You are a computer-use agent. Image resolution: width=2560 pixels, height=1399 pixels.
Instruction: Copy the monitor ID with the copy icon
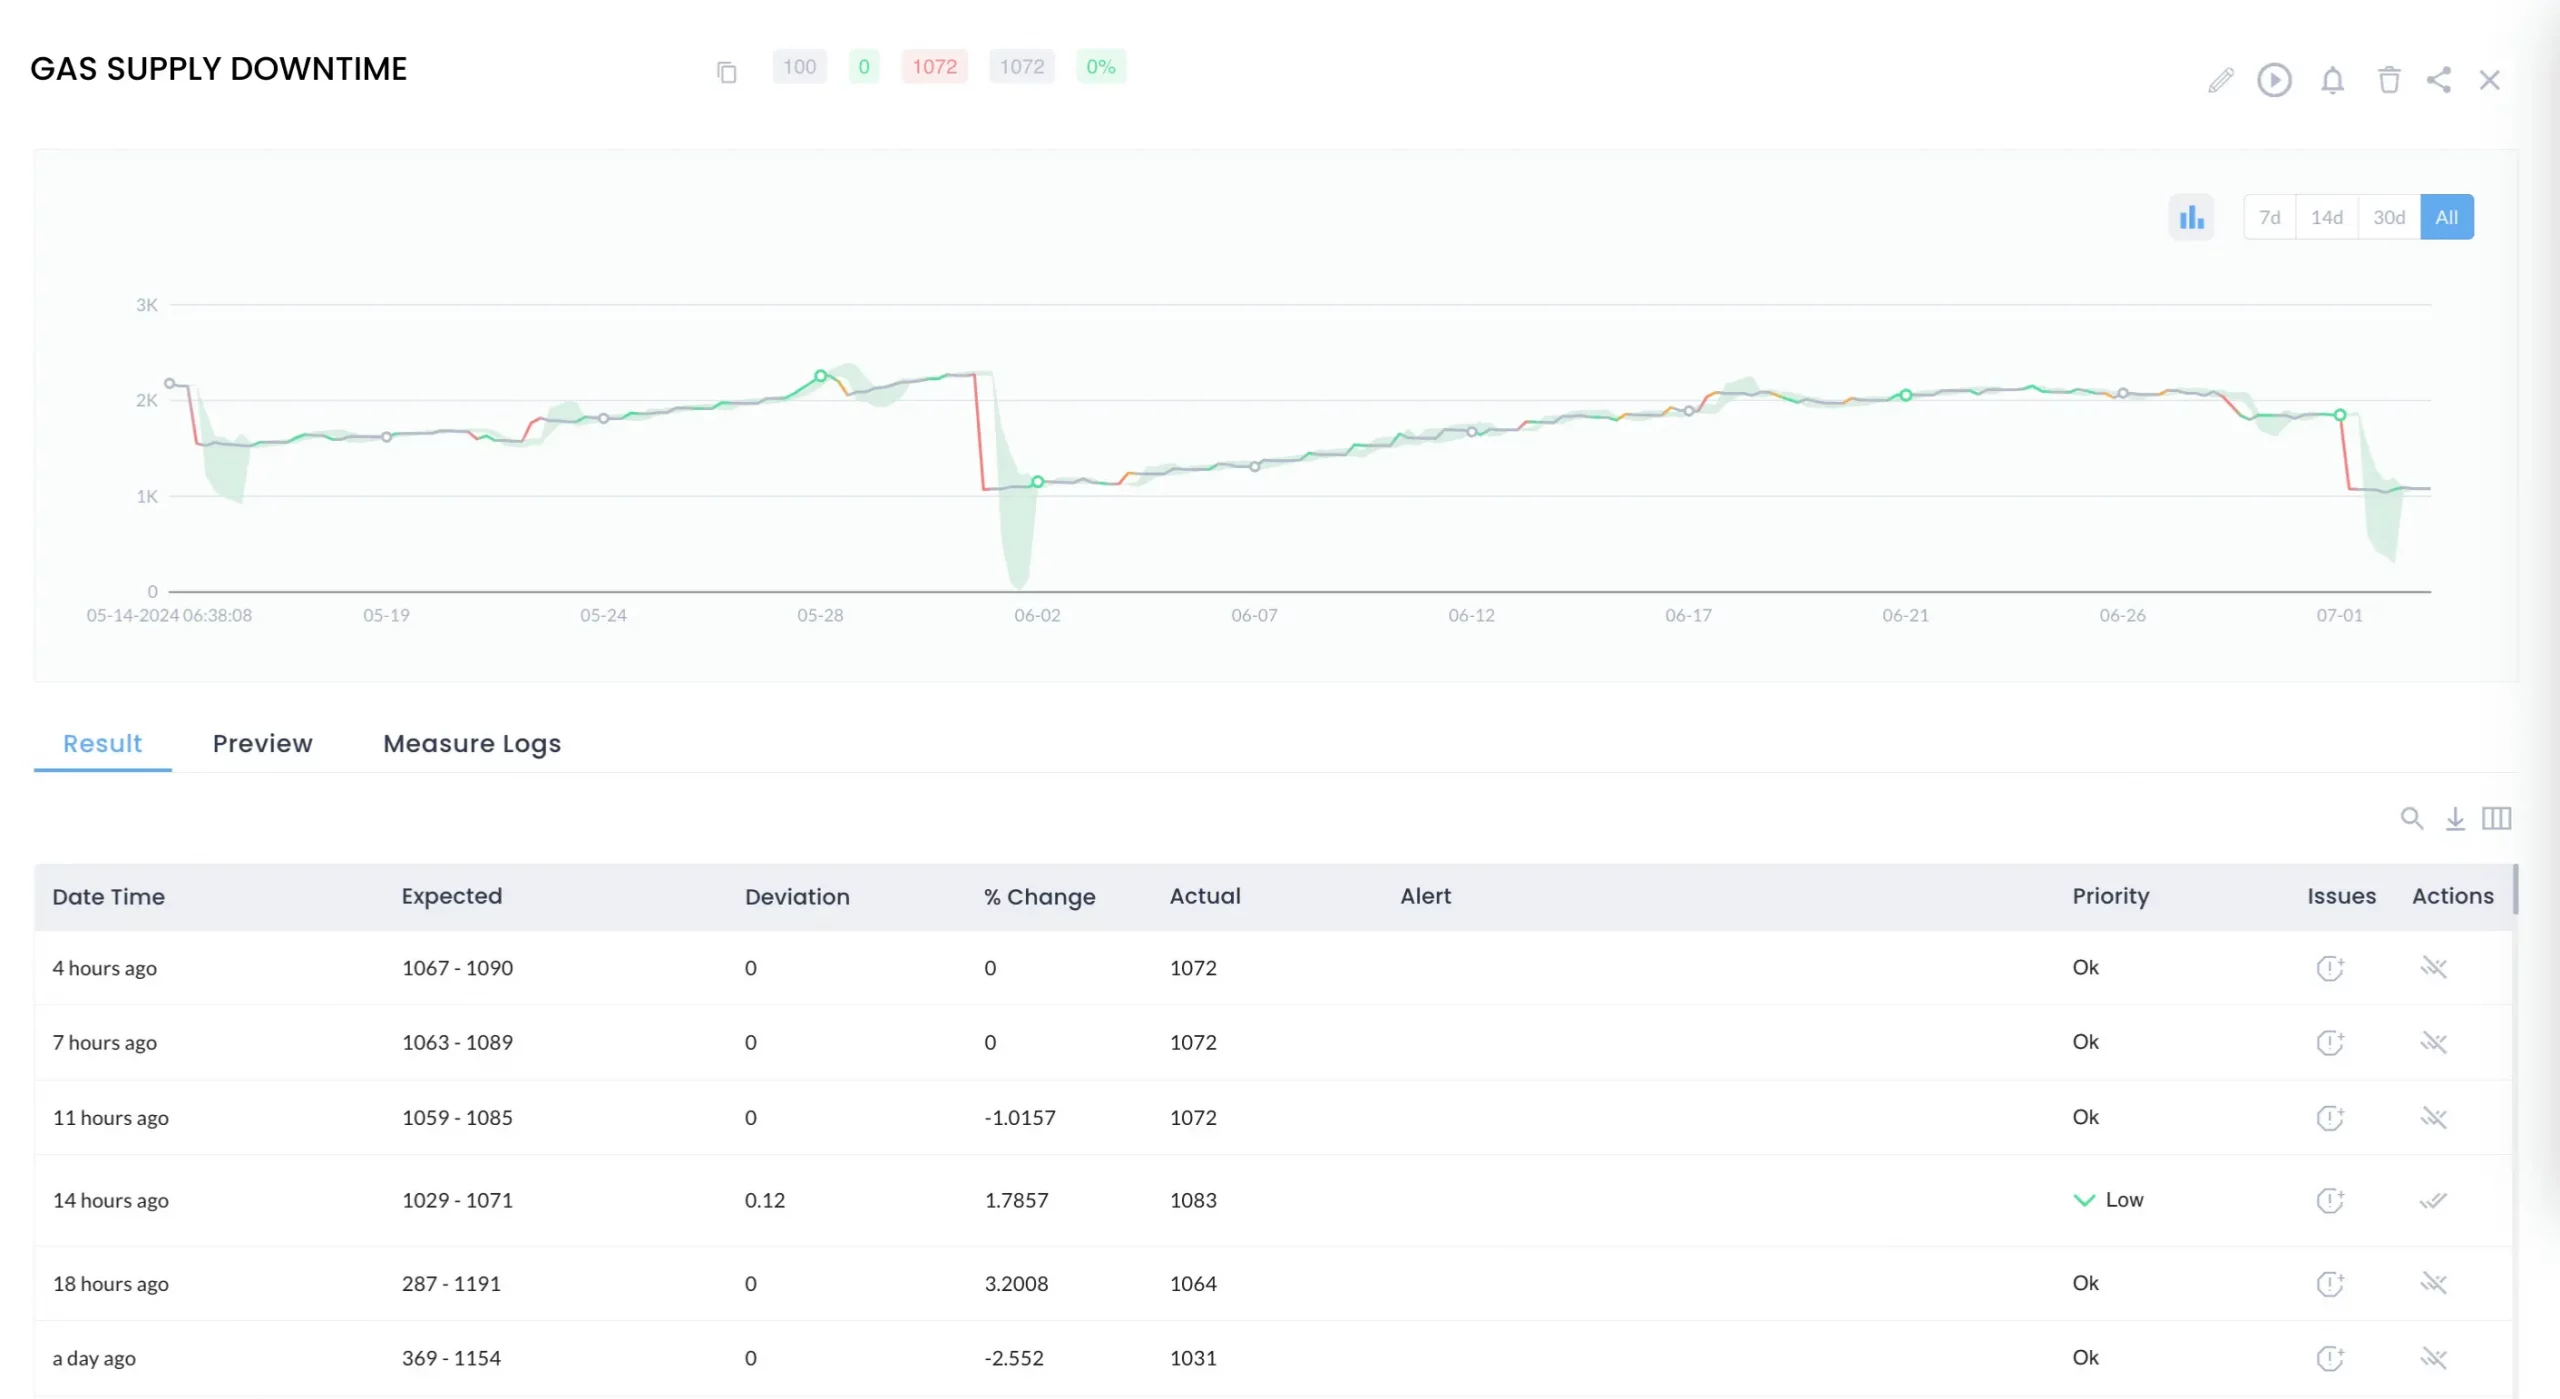[727, 72]
